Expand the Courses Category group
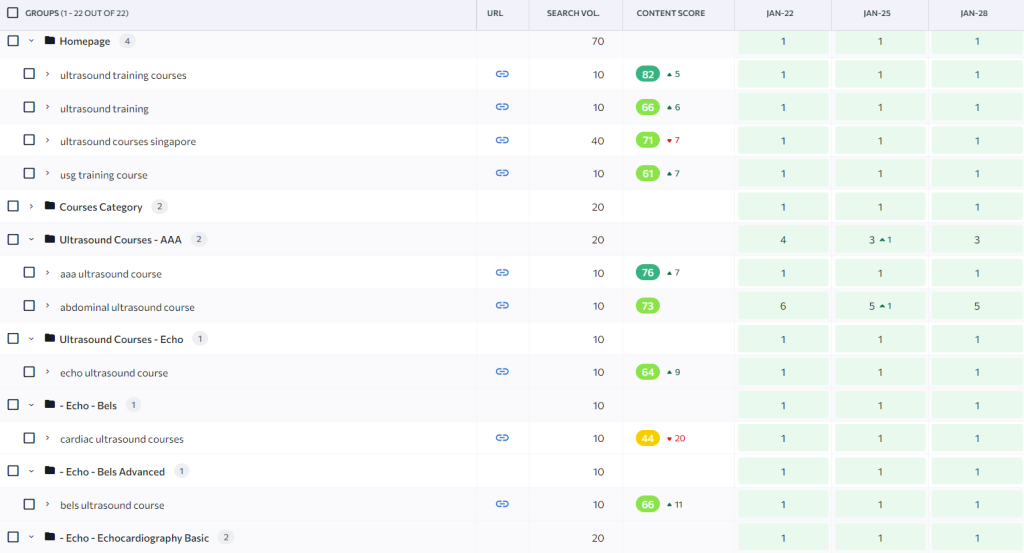Screen dimensions: 1024x553 [x=31, y=207]
